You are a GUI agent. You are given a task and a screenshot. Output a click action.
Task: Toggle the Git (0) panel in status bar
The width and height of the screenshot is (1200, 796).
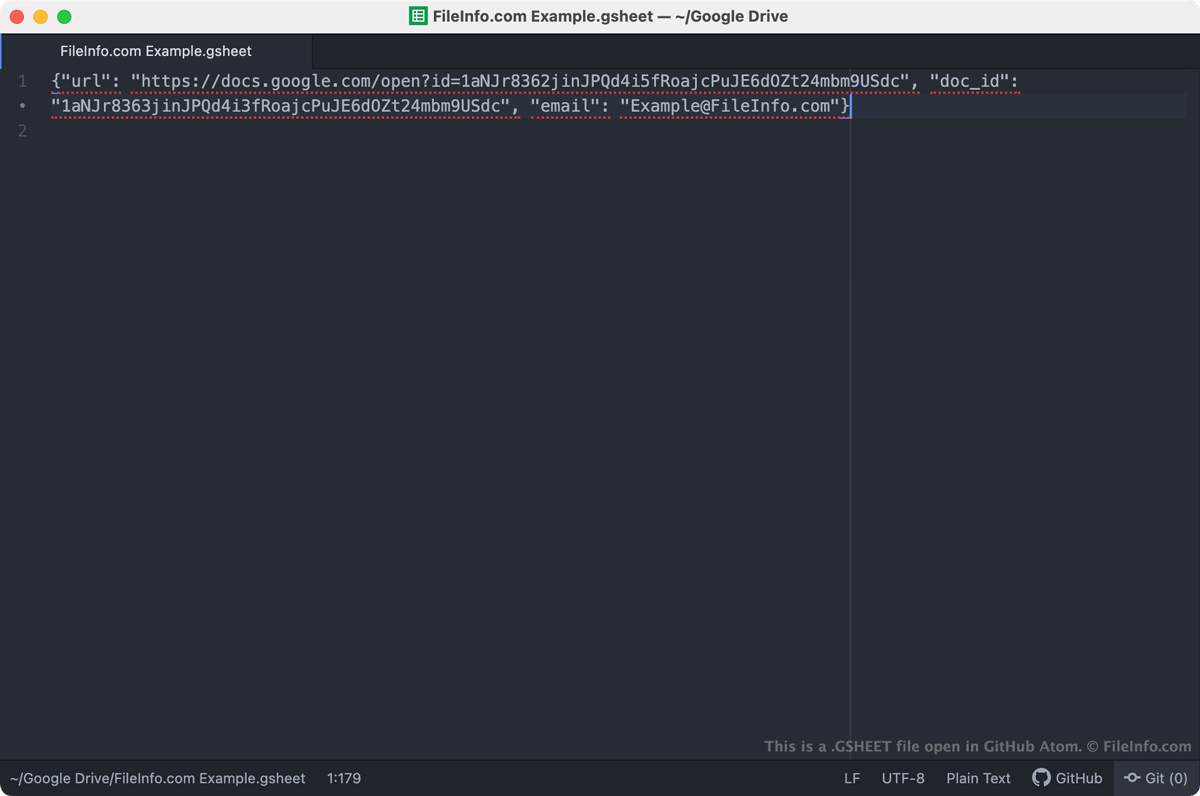[x=1155, y=778]
